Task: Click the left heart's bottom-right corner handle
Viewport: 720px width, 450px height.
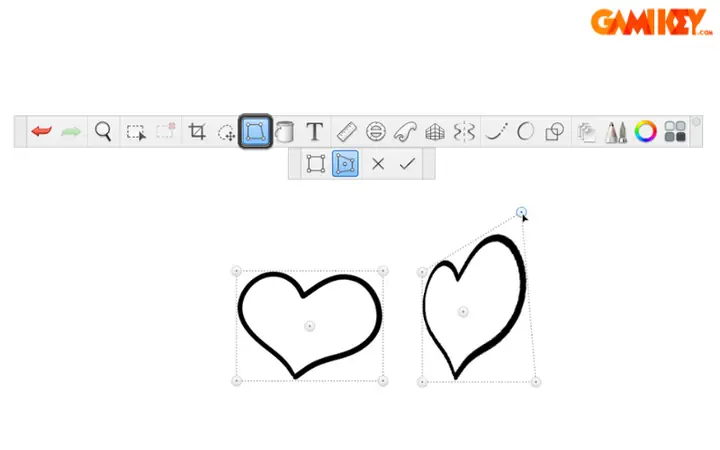Action: [x=383, y=381]
